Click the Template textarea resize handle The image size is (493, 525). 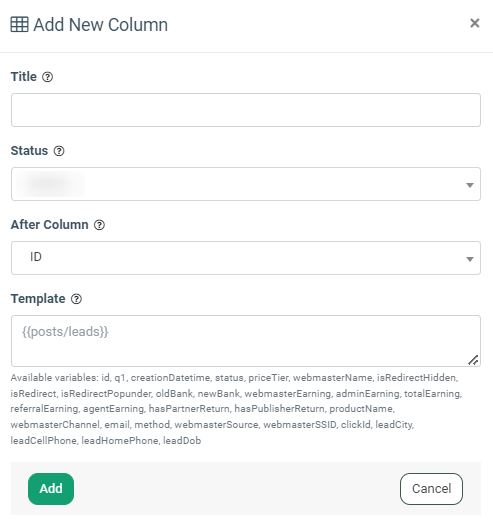[x=473, y=360]
